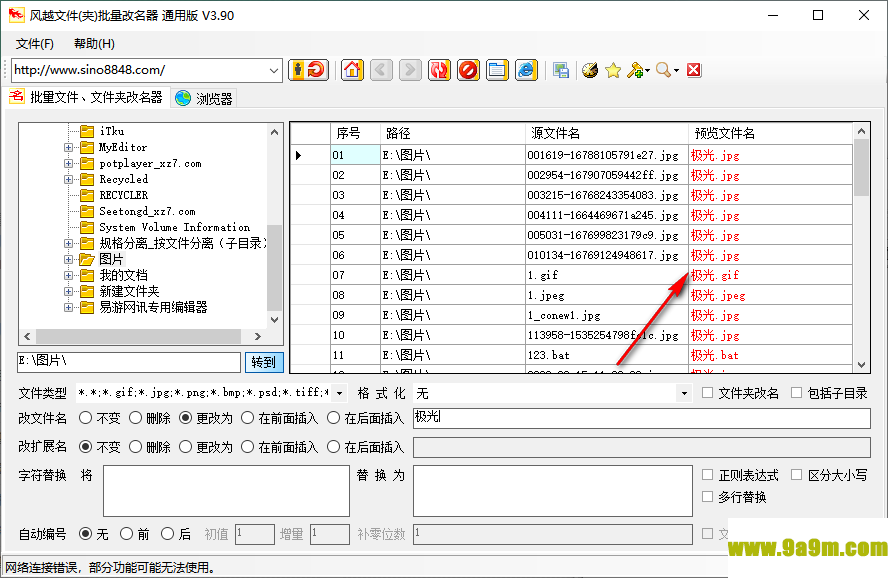The height and width of the screenshot is (578, 888).
Task: Click the magnifier search icon
Action: pos(663,70)
